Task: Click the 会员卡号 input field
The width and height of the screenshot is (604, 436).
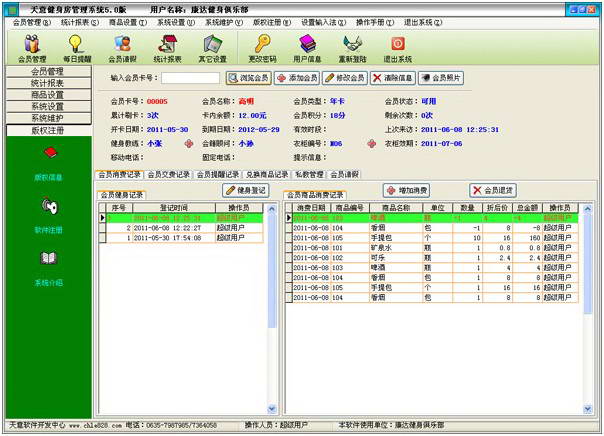Action: pyautogui.click(x=197, y=77)
